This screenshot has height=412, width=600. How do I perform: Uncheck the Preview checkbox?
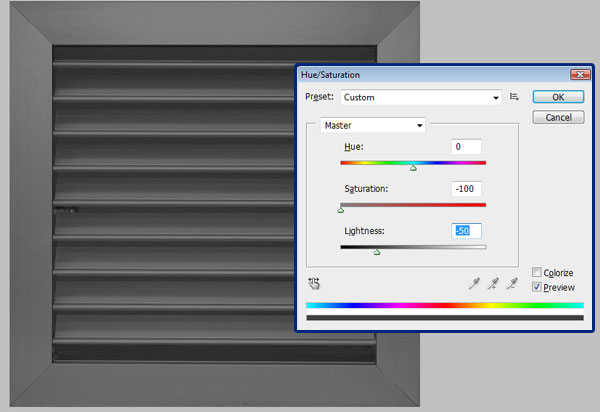(x=537, y=287)
